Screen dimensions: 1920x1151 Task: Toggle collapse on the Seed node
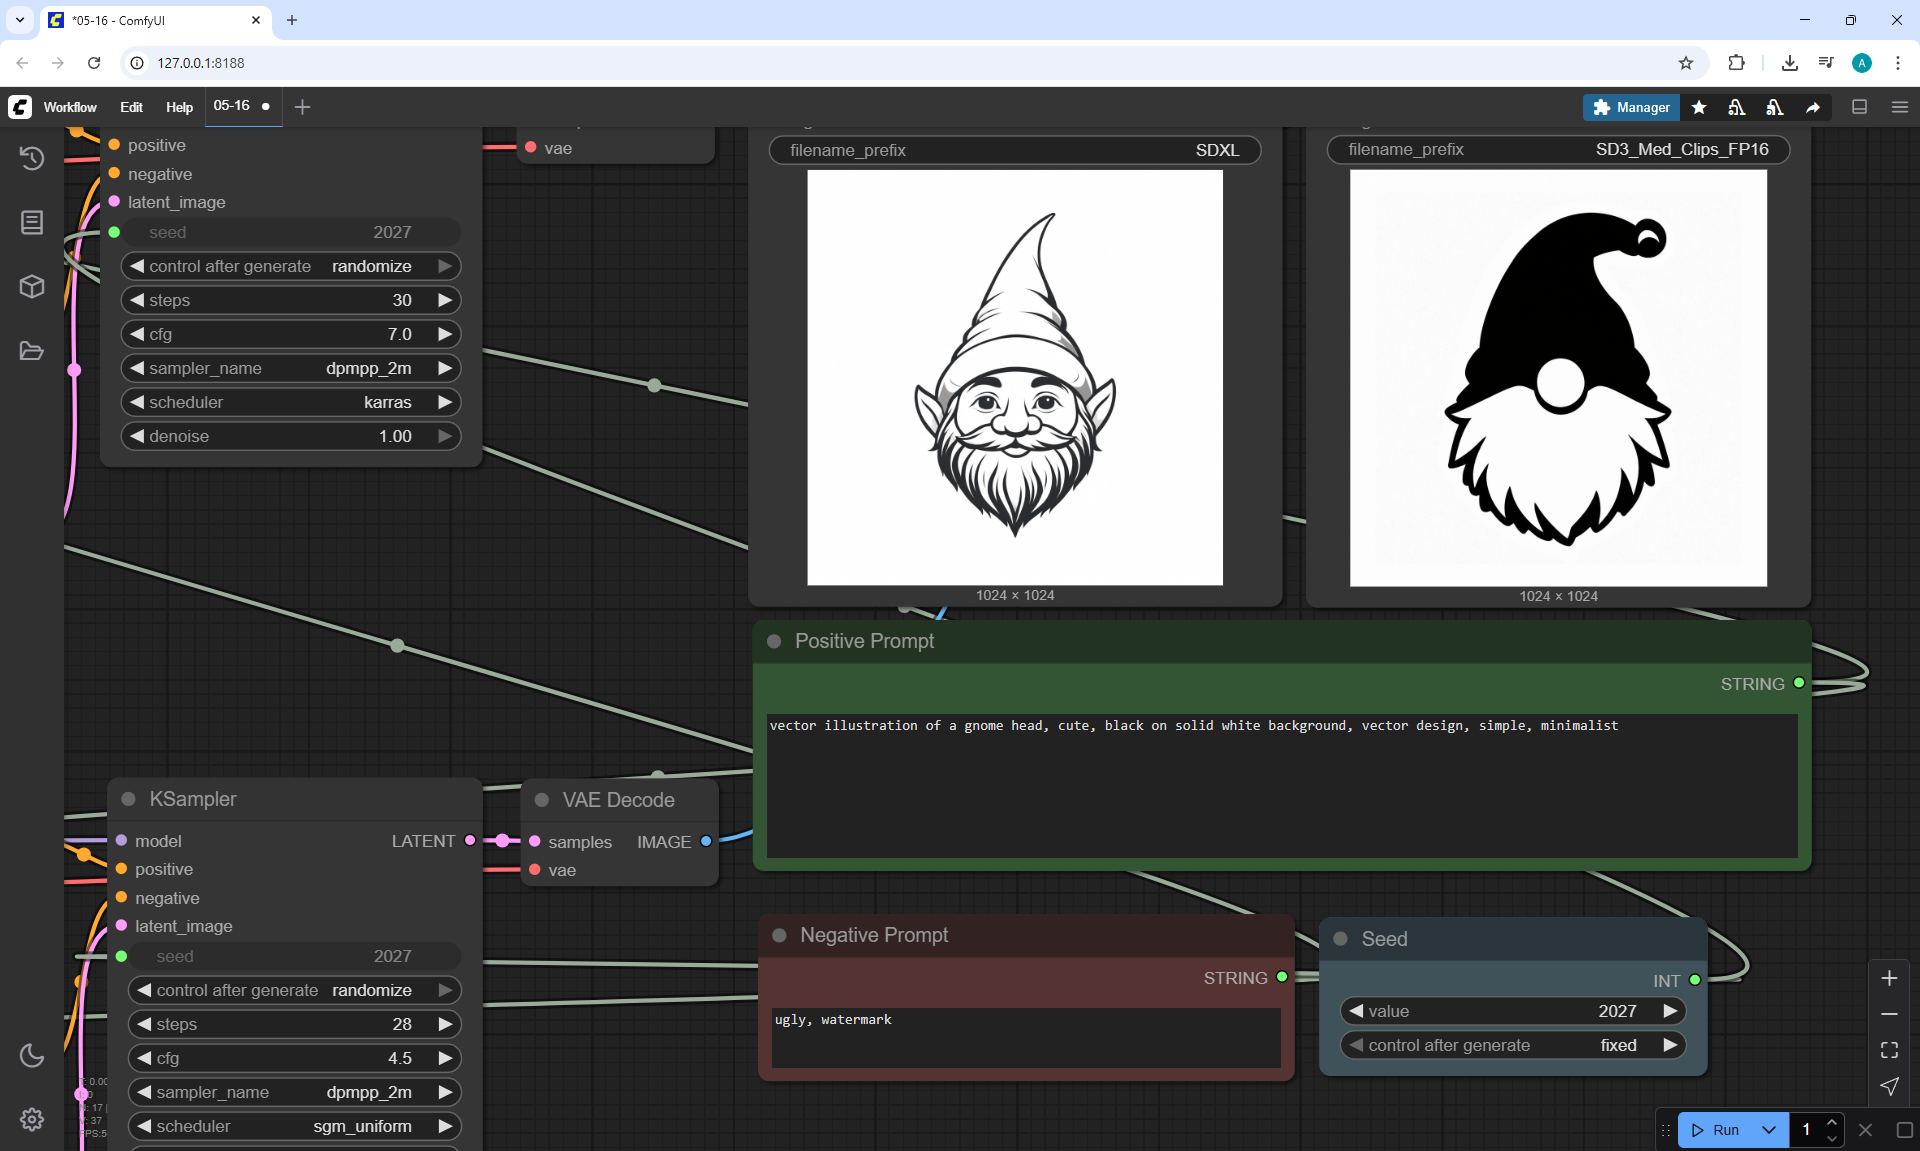1341,939
